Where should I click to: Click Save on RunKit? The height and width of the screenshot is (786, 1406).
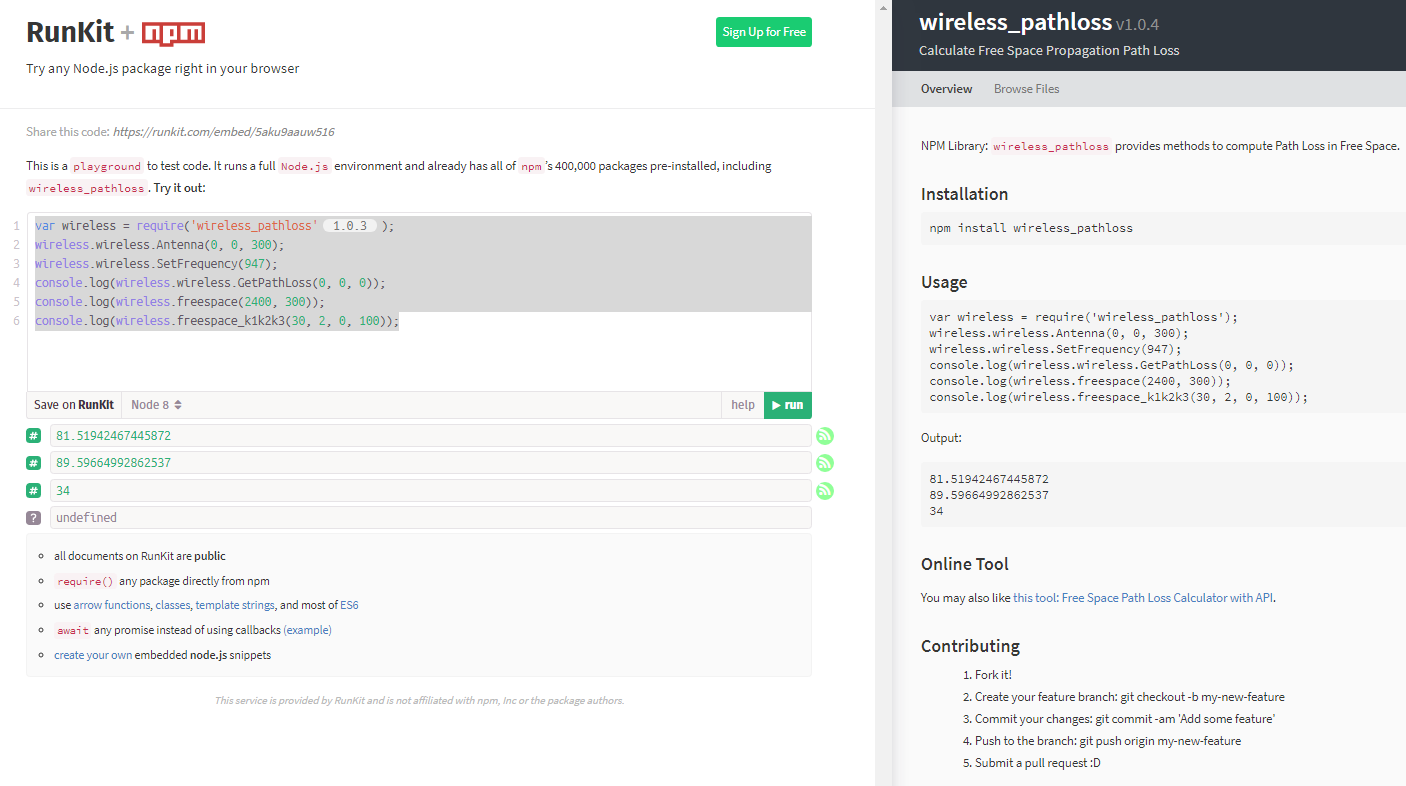click(74, 405)
